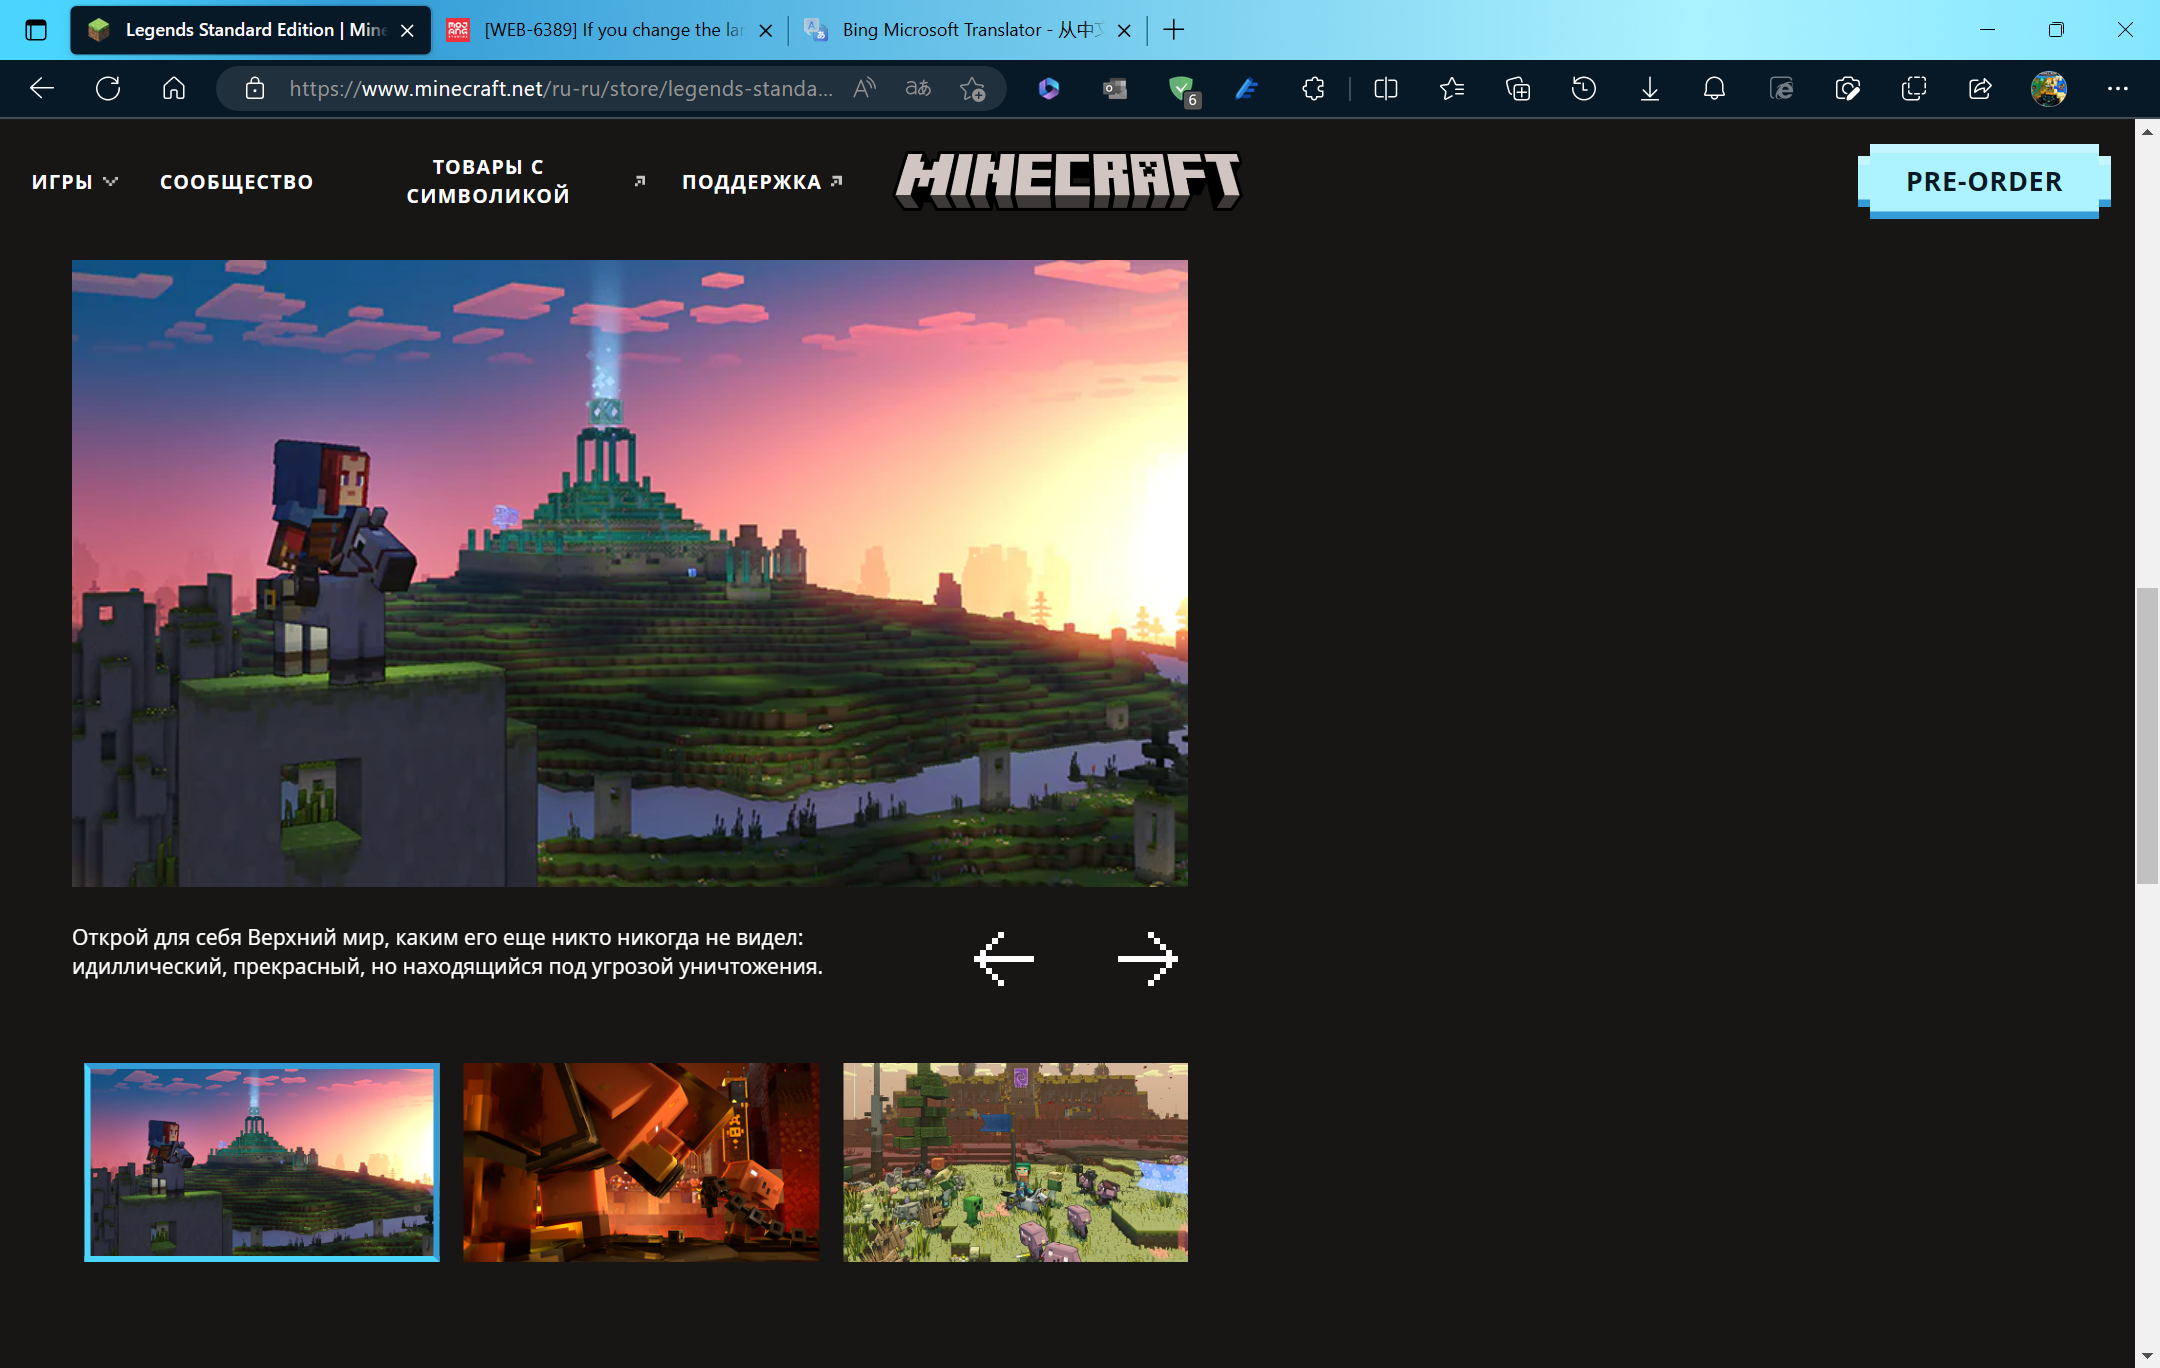Open the Downloads icon in toolbar
This screenshot has height=1368, width=2160.
pos(1650,89)
